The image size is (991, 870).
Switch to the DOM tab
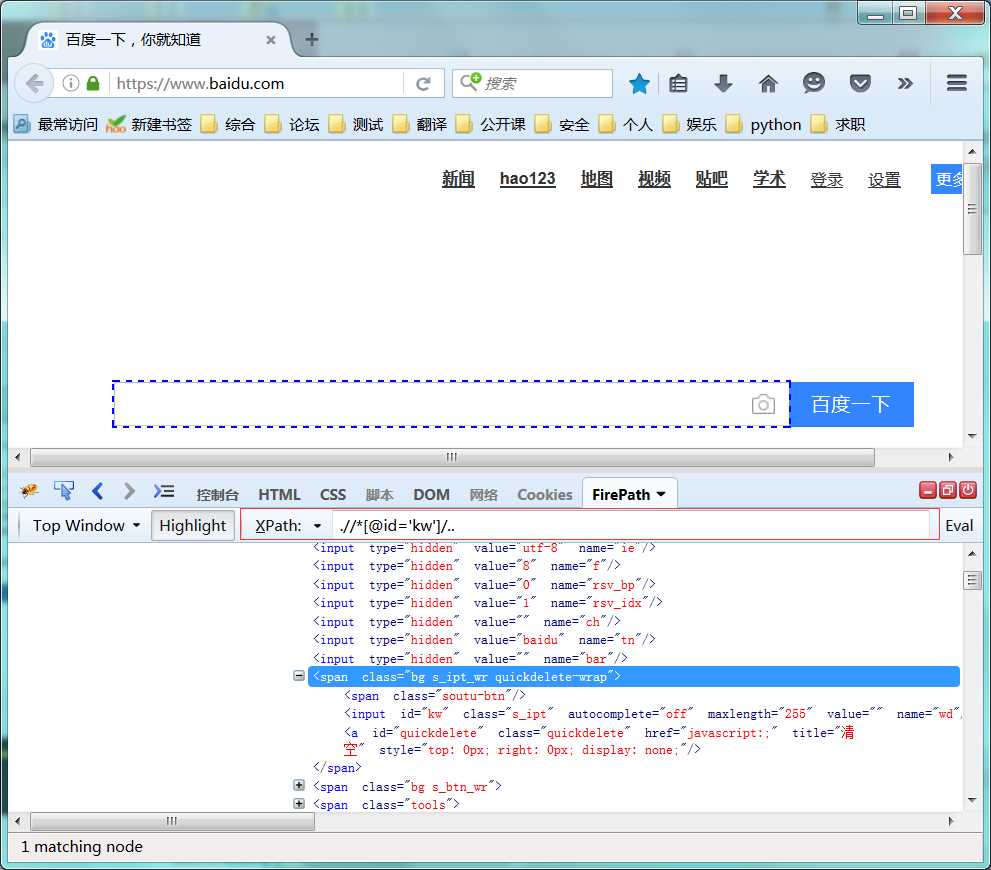[x=431, y=495]
